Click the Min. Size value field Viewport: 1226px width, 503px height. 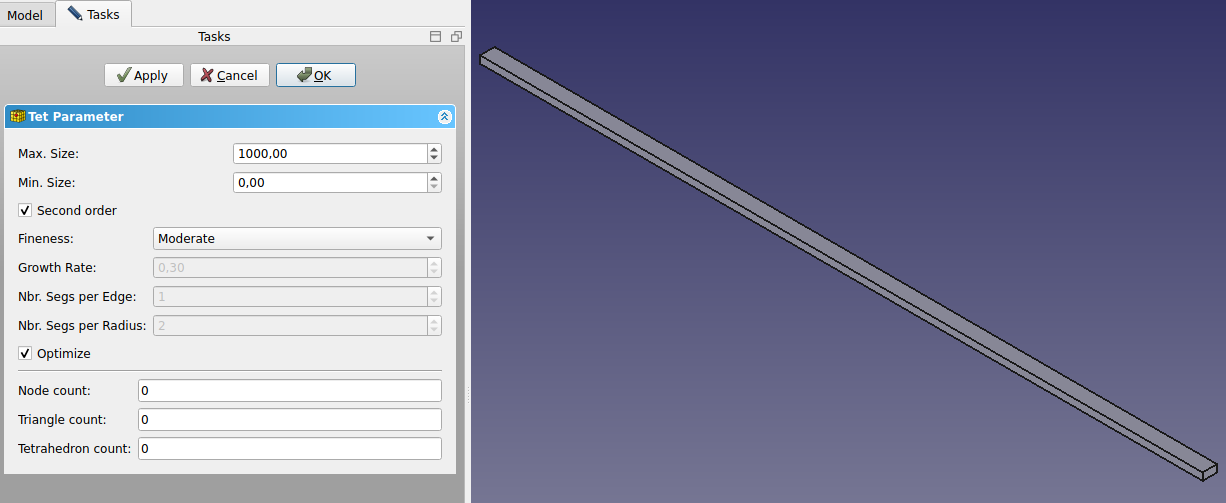tap(330, 183)
